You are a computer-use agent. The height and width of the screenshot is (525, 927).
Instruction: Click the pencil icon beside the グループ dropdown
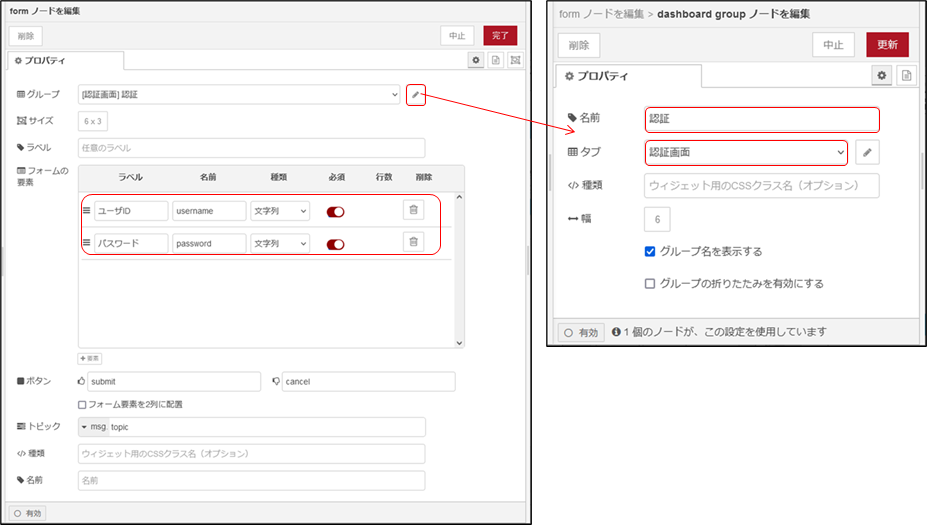coord(416,94)
